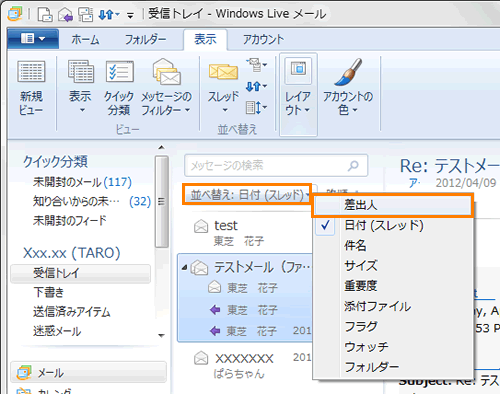500x394 pixels.
Task: Select フォルダー in the sort menu
Action: click(x=393, y=367)
